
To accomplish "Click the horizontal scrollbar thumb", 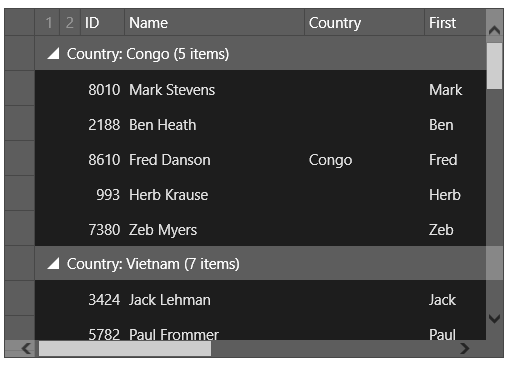I will pyautogui.click(x=125, y=348).
